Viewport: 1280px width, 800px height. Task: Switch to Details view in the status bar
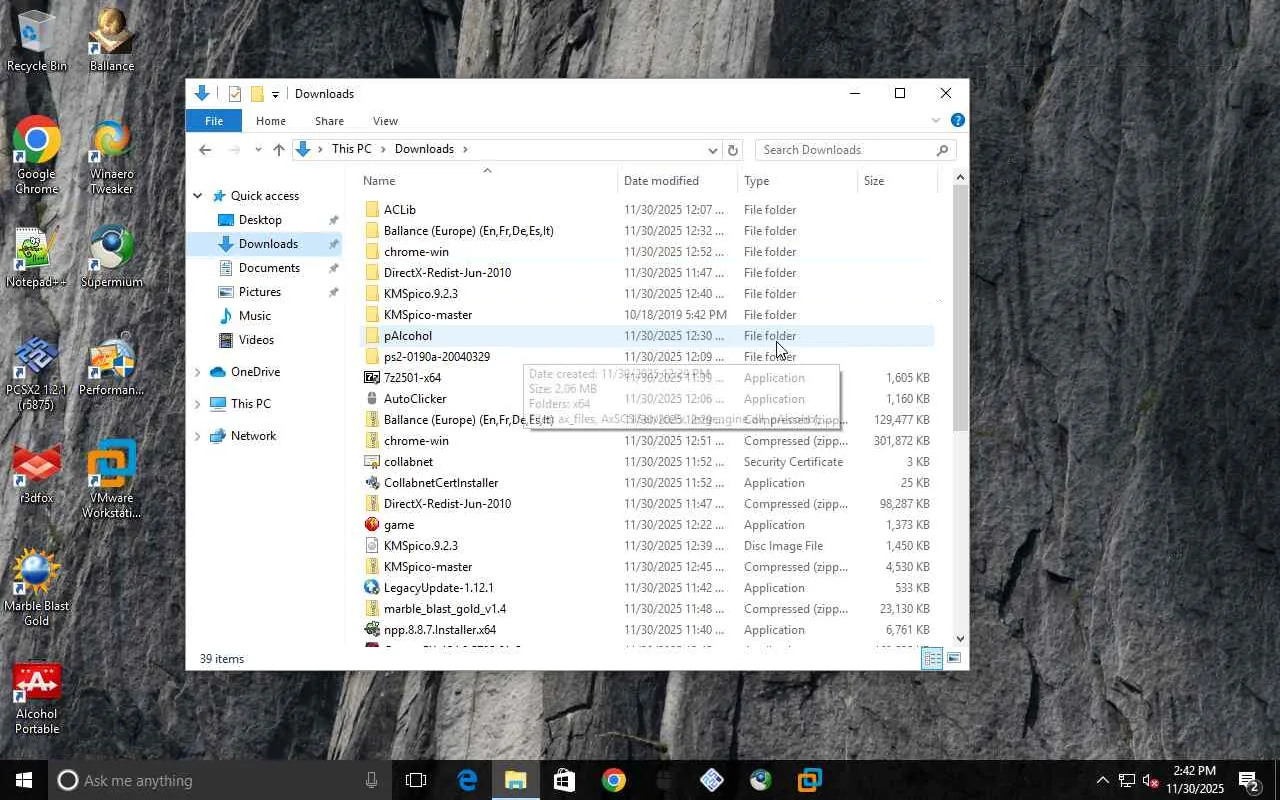931,658
